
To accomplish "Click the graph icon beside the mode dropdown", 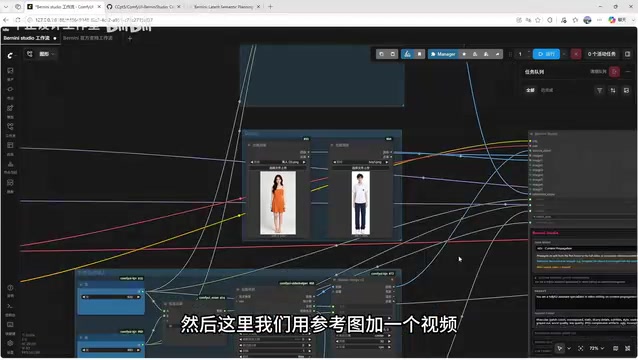I will (x=29, y=54).
